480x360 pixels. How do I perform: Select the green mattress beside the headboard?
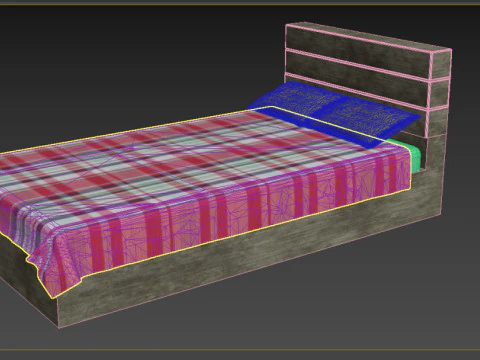414,156
